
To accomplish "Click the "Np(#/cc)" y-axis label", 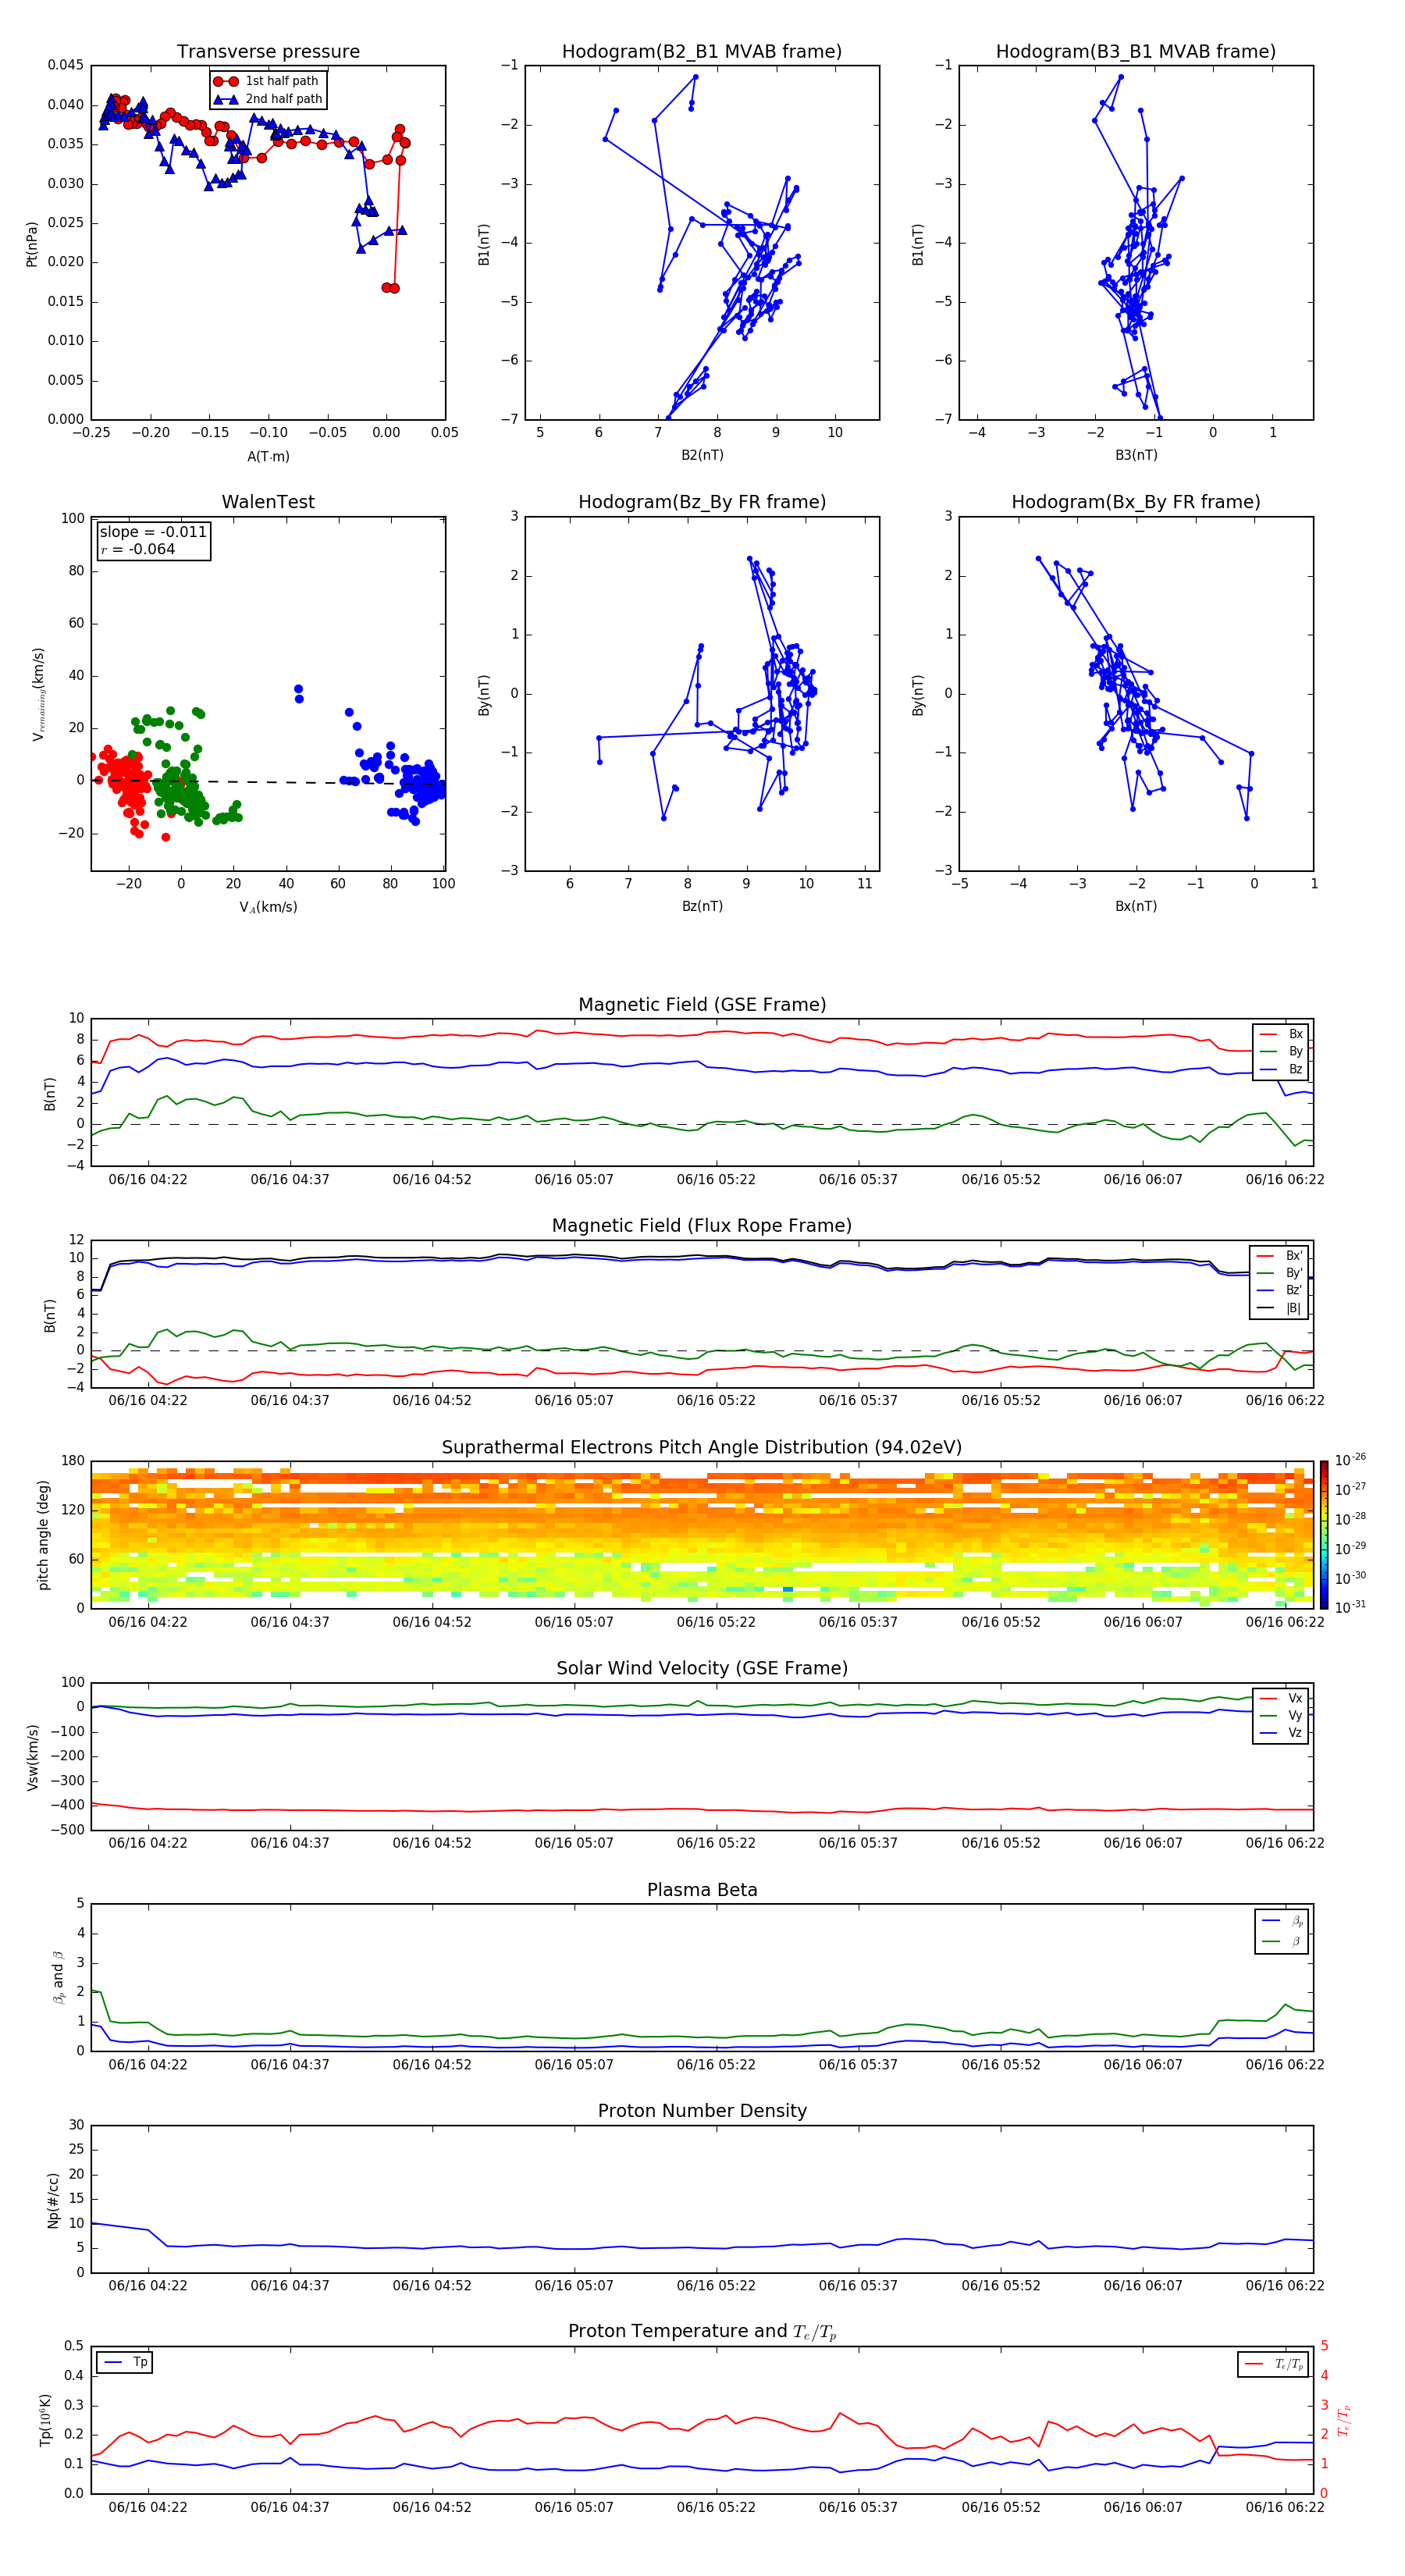I will click(x=52, y=2200).
